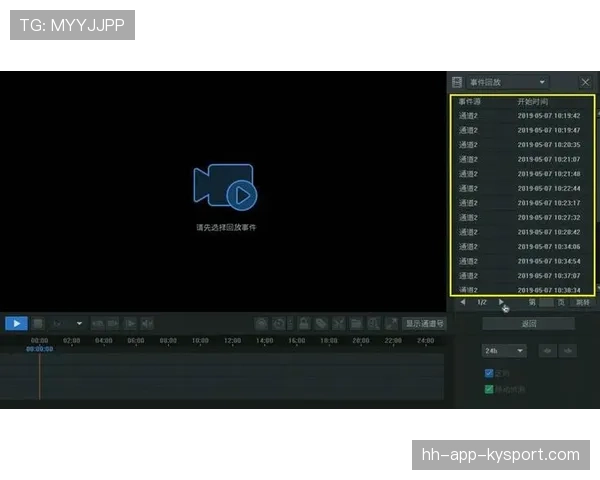Click the timeline at the 06:00 mark

coord(136,341)
